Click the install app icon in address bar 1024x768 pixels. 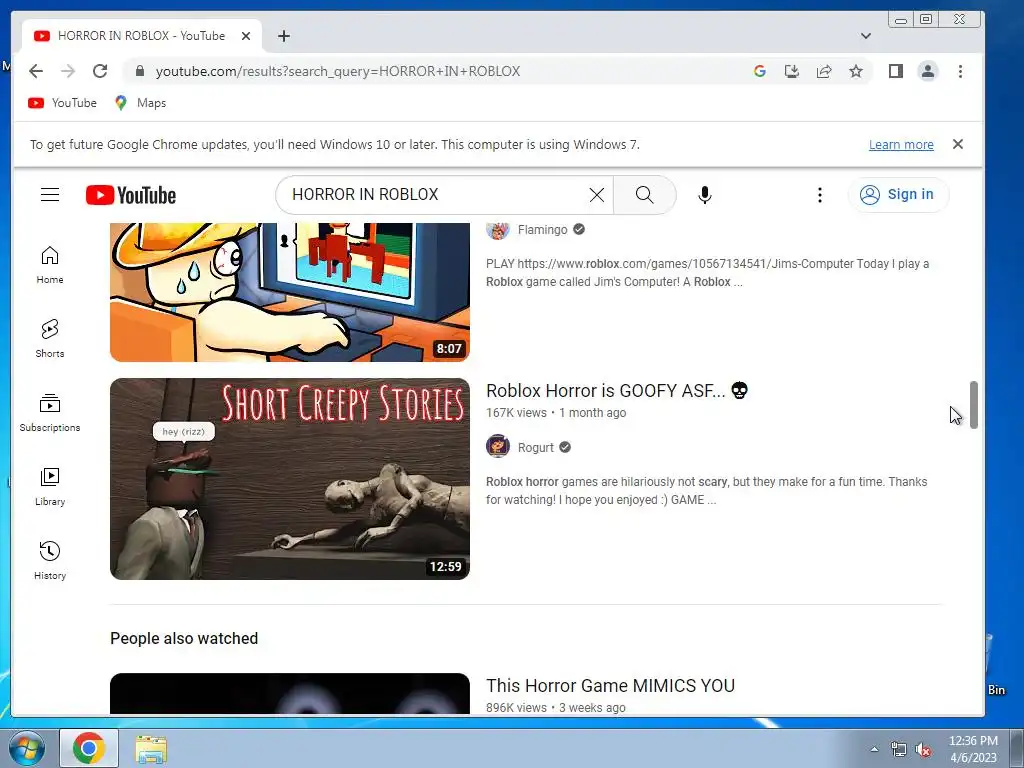pyautogui.click(x=792, y=71)
